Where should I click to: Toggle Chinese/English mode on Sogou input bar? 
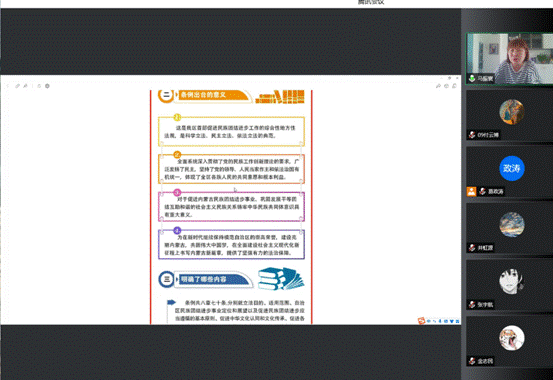429,321
